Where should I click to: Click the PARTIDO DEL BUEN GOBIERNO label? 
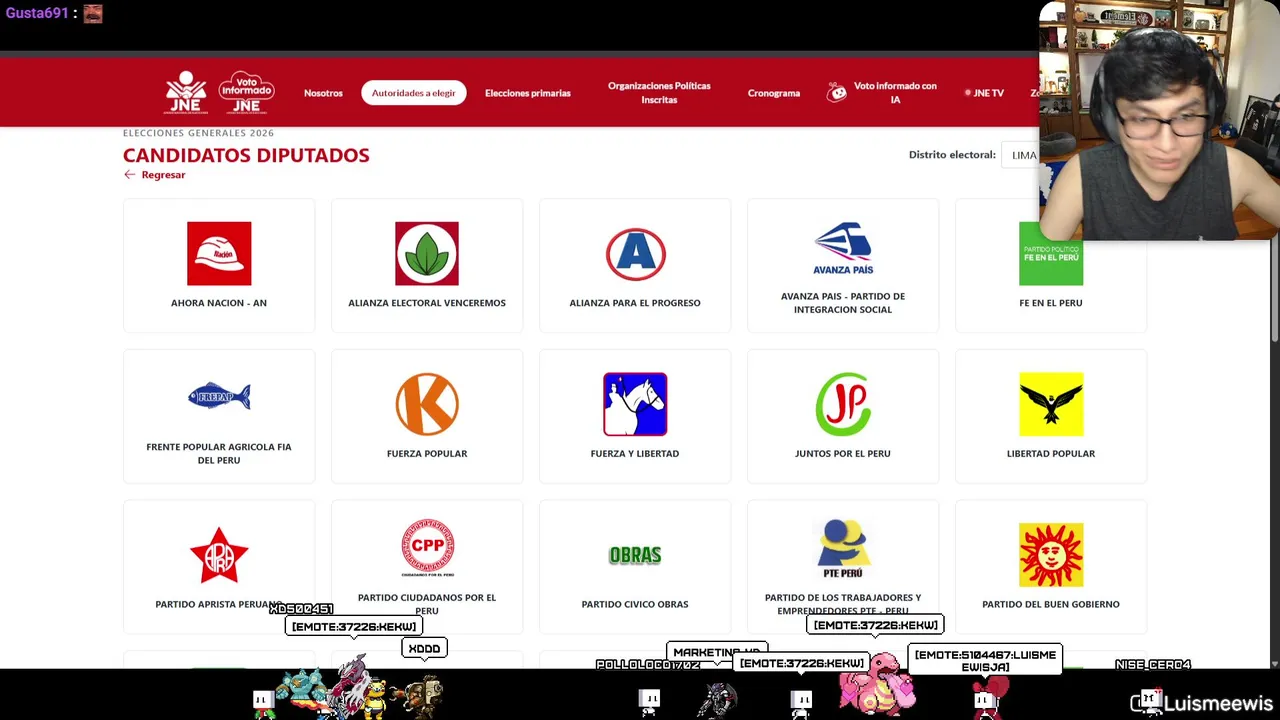(x=1051, y=604)
